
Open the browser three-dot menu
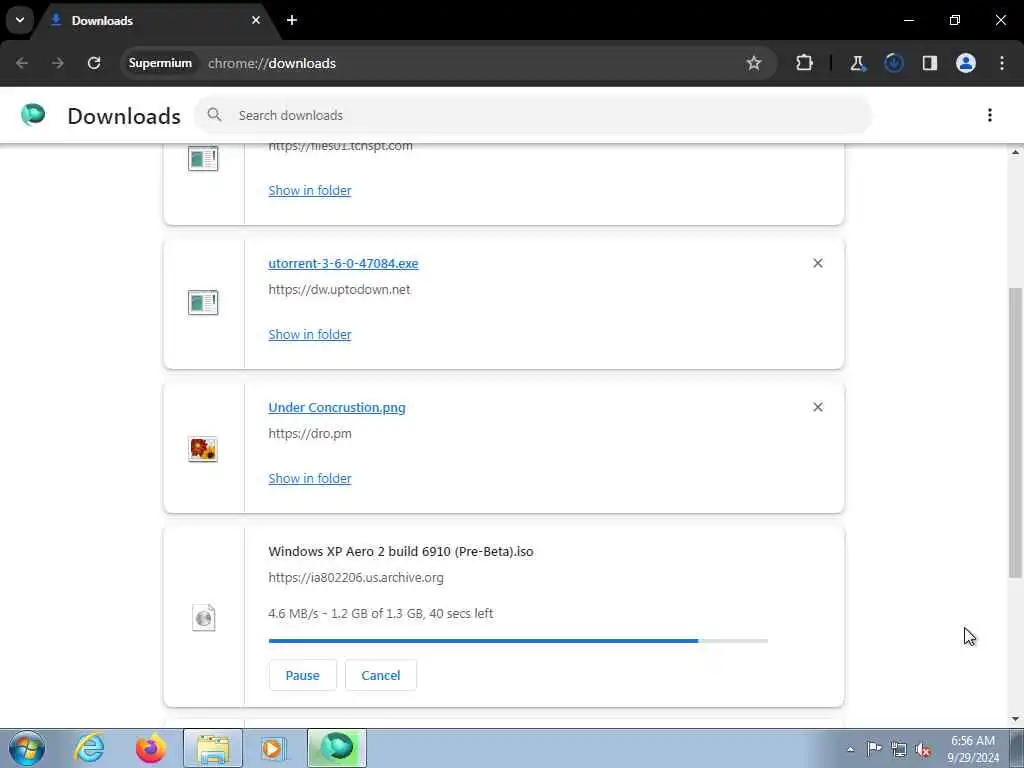(1002, 63)
